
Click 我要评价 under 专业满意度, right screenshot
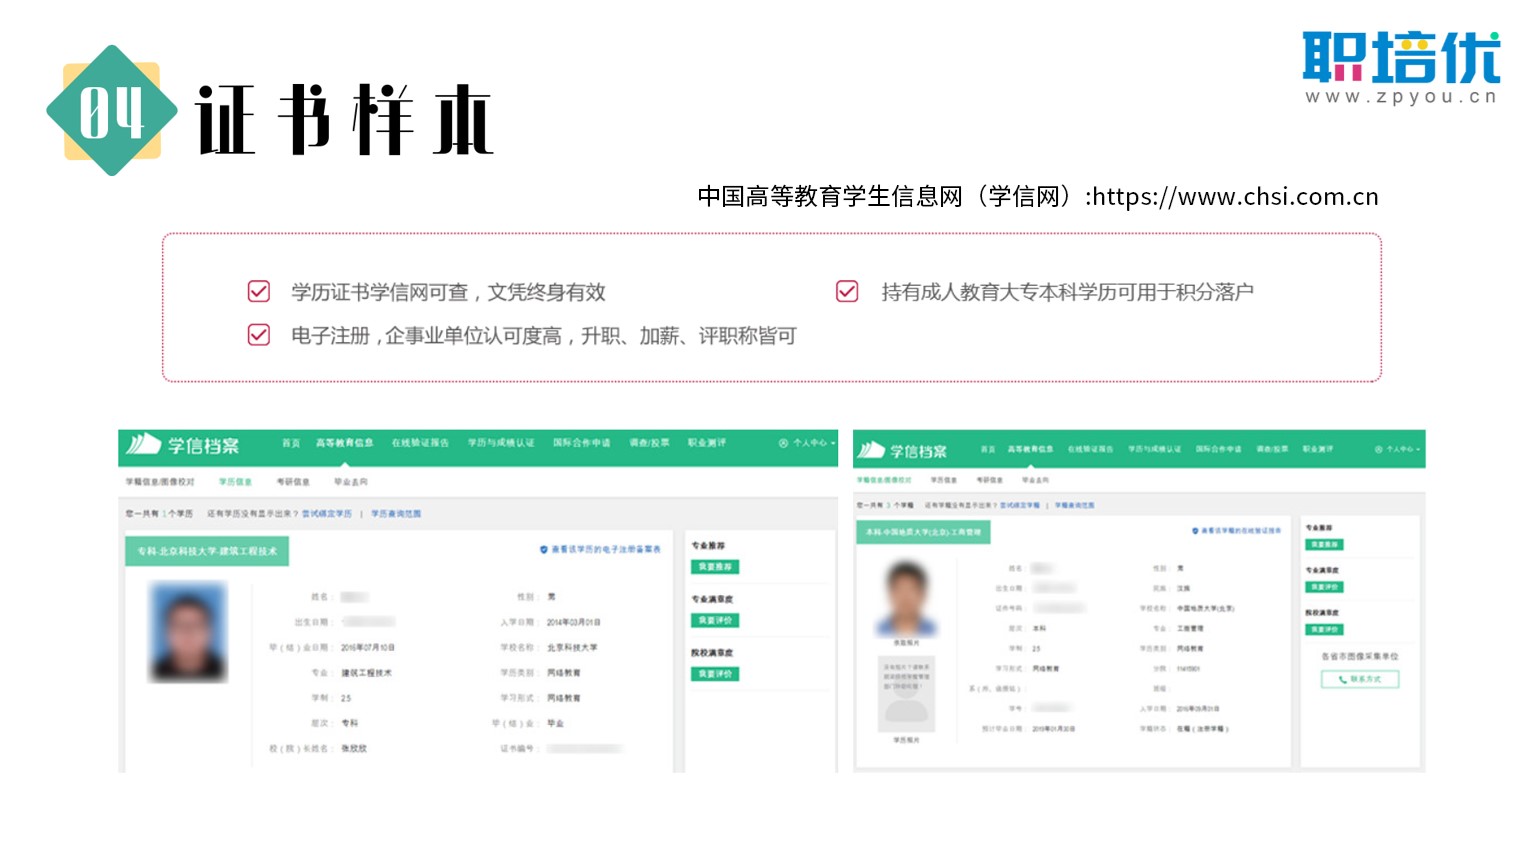(x=1324, y=587)
